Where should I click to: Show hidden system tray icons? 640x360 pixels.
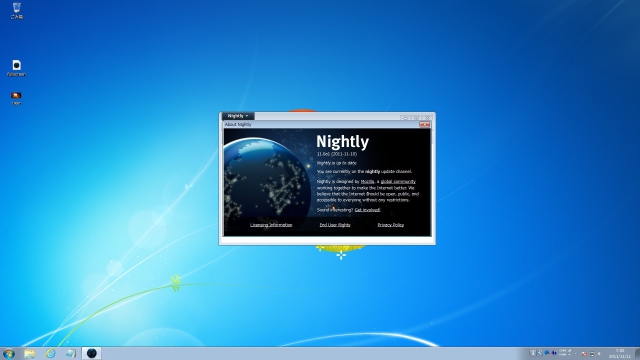click(576, 354)
